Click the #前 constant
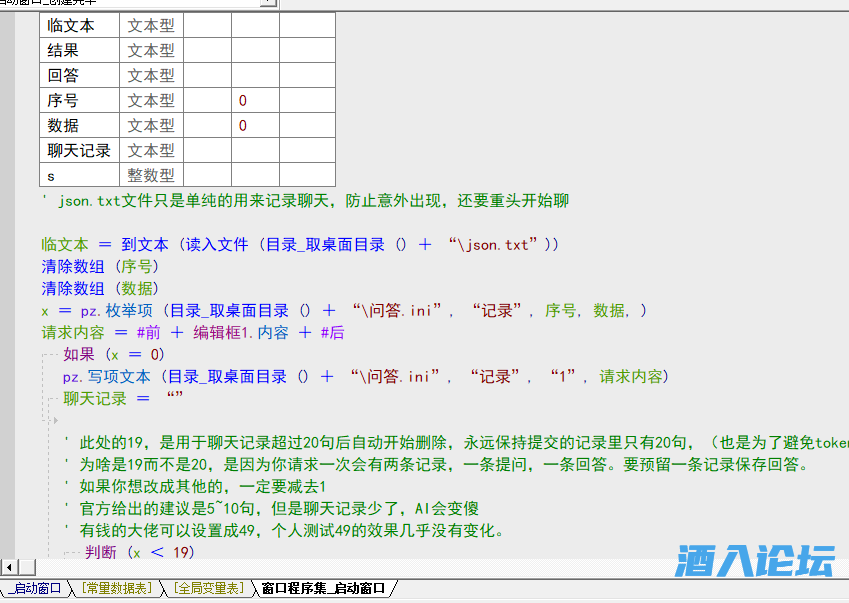Screen dimensions: 849x603 pos(149,332)
